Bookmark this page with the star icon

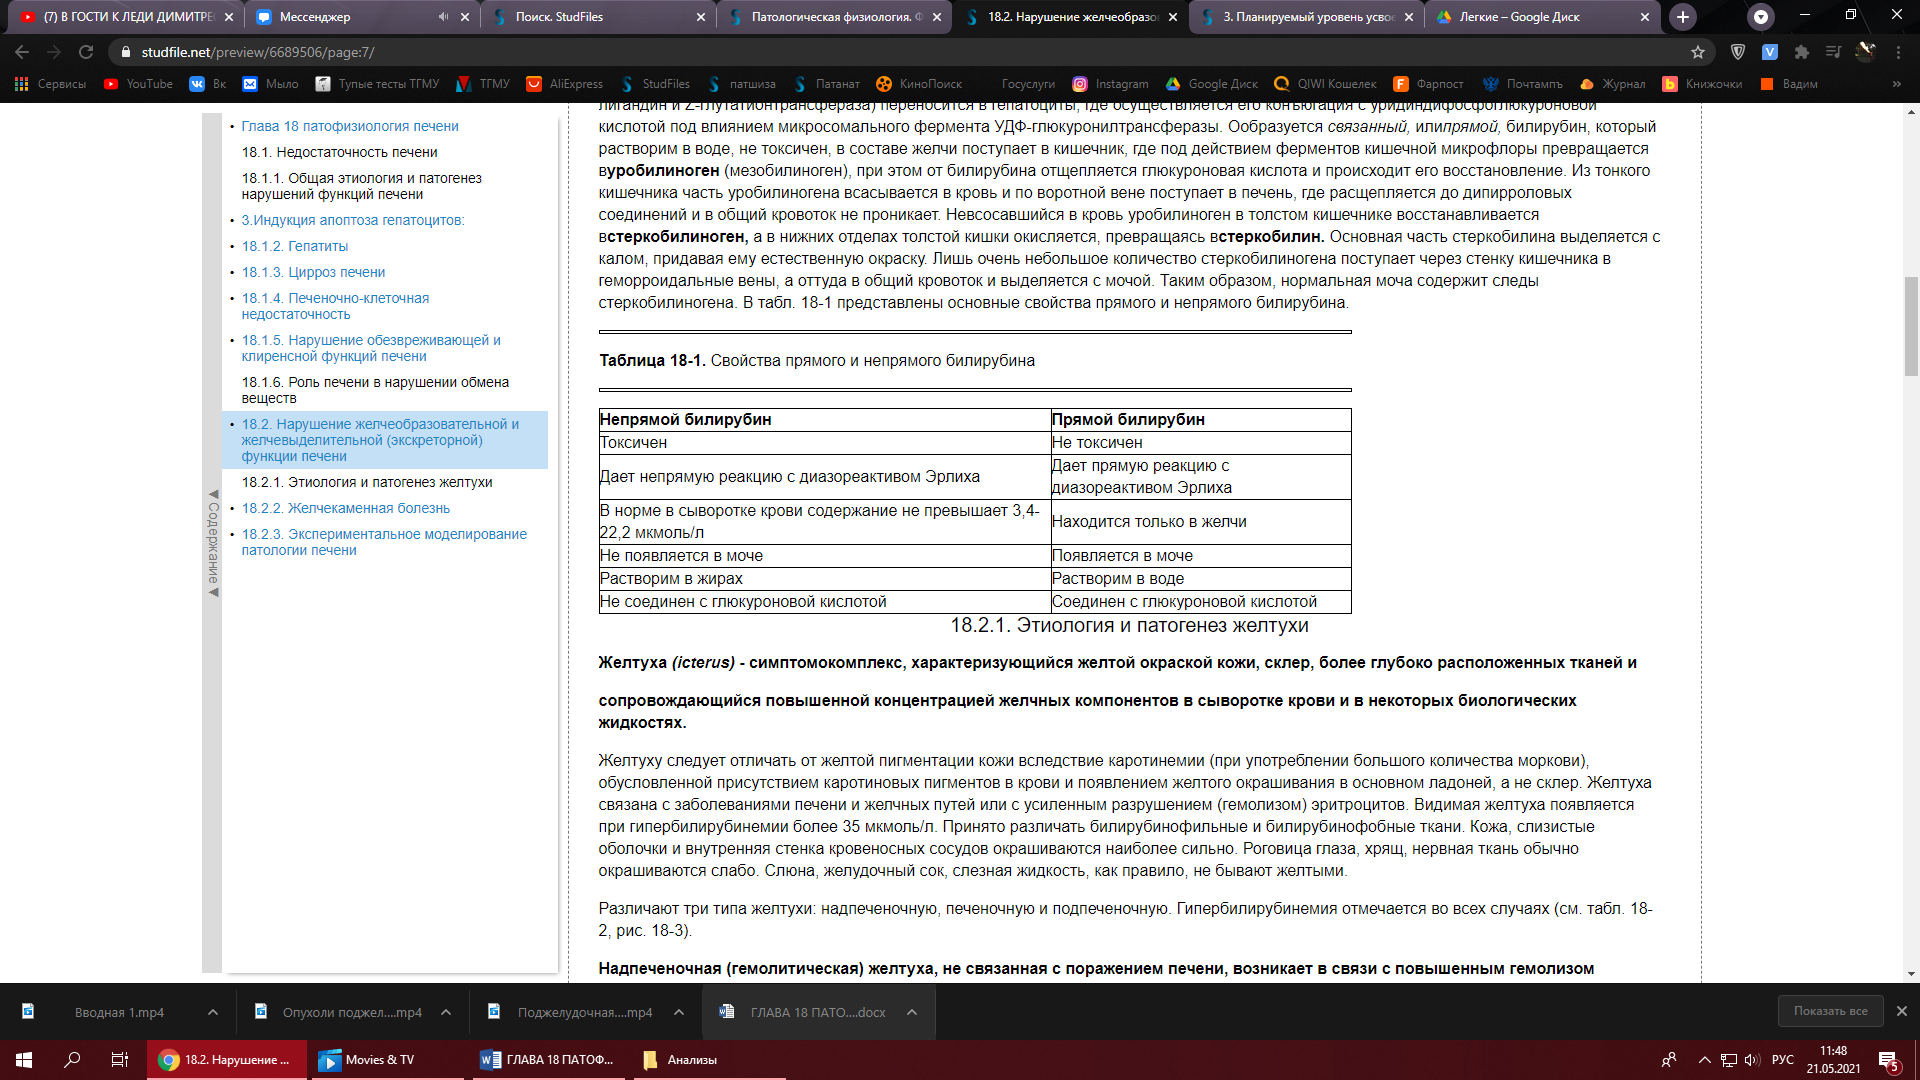point(1698,52)
